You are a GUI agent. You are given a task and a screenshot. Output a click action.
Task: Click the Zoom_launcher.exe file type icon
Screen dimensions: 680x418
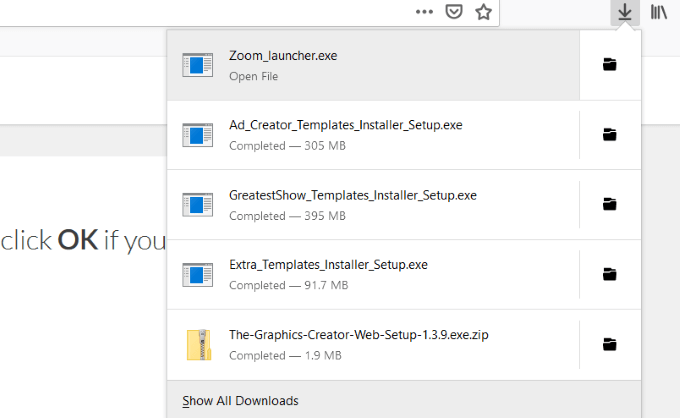coord(198,65)
